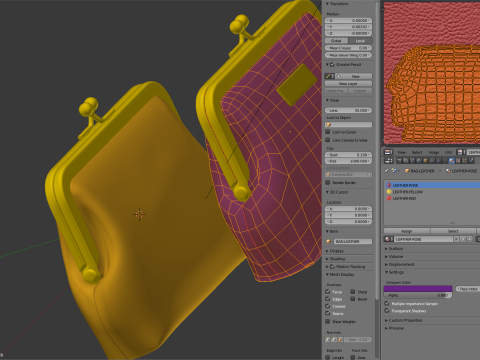Toggle Multiple Importance Sample checkbox
The image size is (480, 360).
(387, 303)
